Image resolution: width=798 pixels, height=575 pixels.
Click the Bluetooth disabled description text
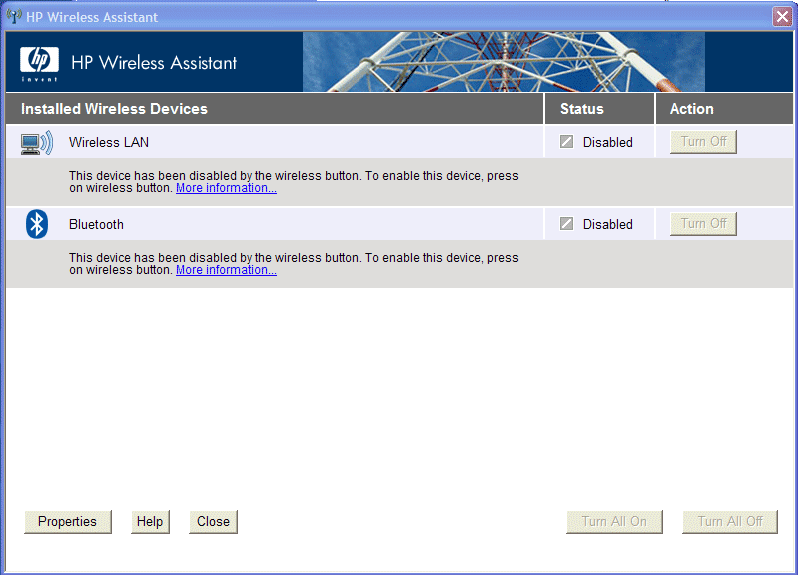click(x=294, y=264)
